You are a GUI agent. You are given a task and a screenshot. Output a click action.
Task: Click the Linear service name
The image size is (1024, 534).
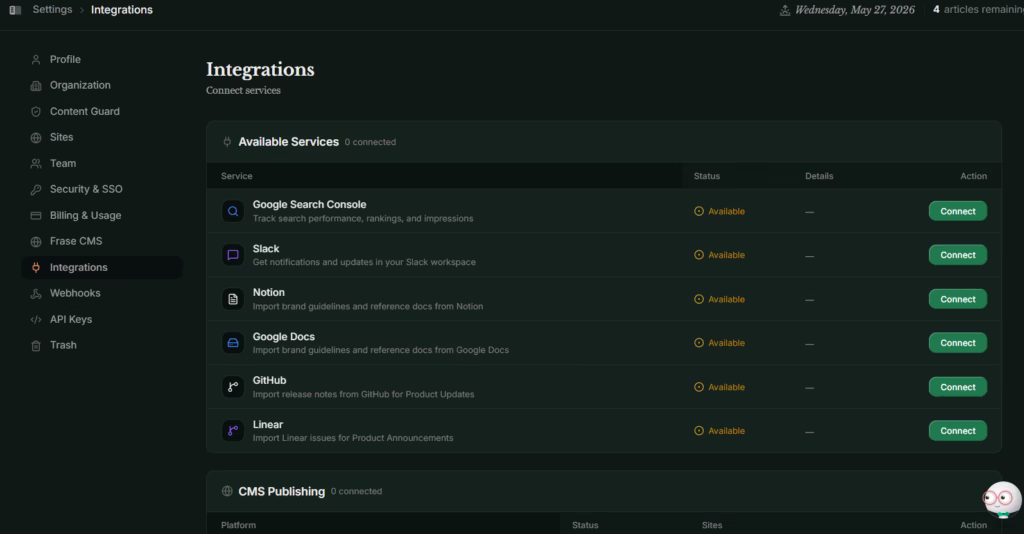(268, 424)
